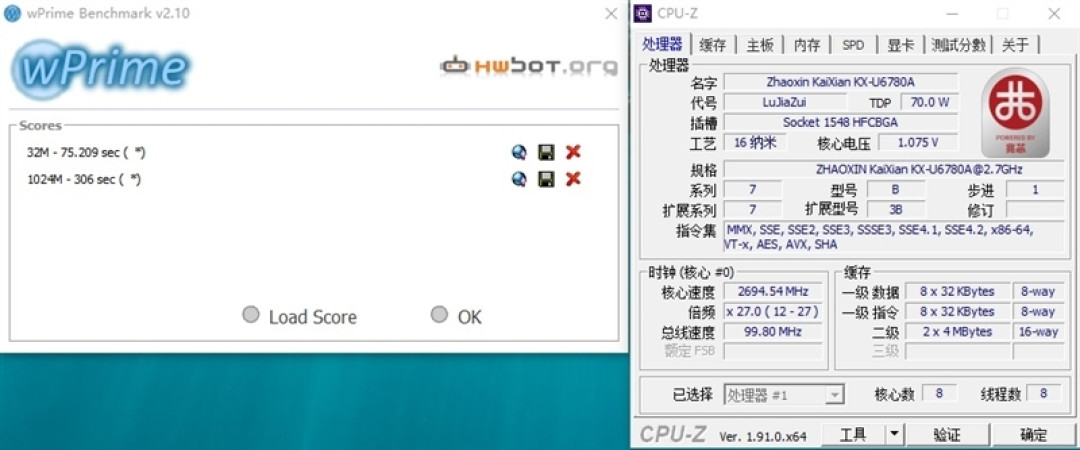This screenshot has height=450, width=1080.
Task: Click the 步进 value field
Action: [x=1035, y=190]
